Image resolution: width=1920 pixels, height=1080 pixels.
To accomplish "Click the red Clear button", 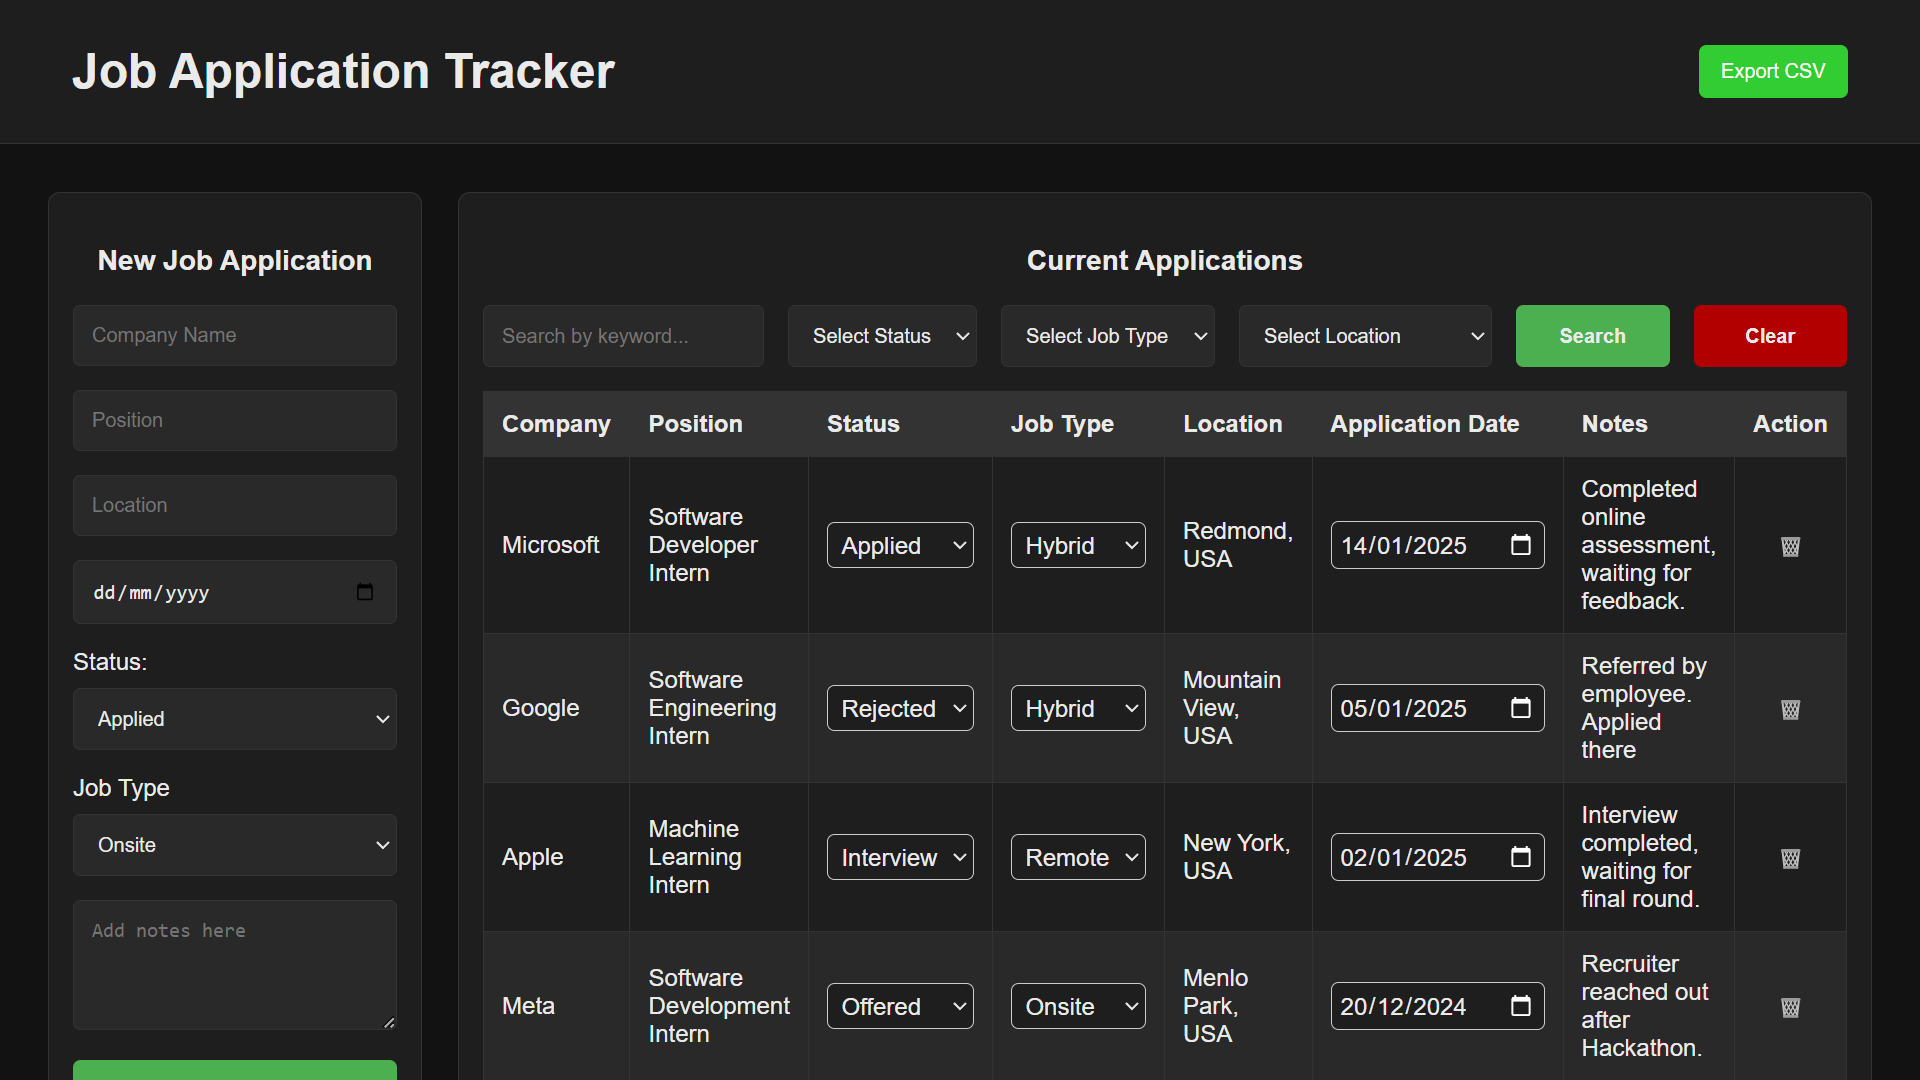I will 1770,336.
